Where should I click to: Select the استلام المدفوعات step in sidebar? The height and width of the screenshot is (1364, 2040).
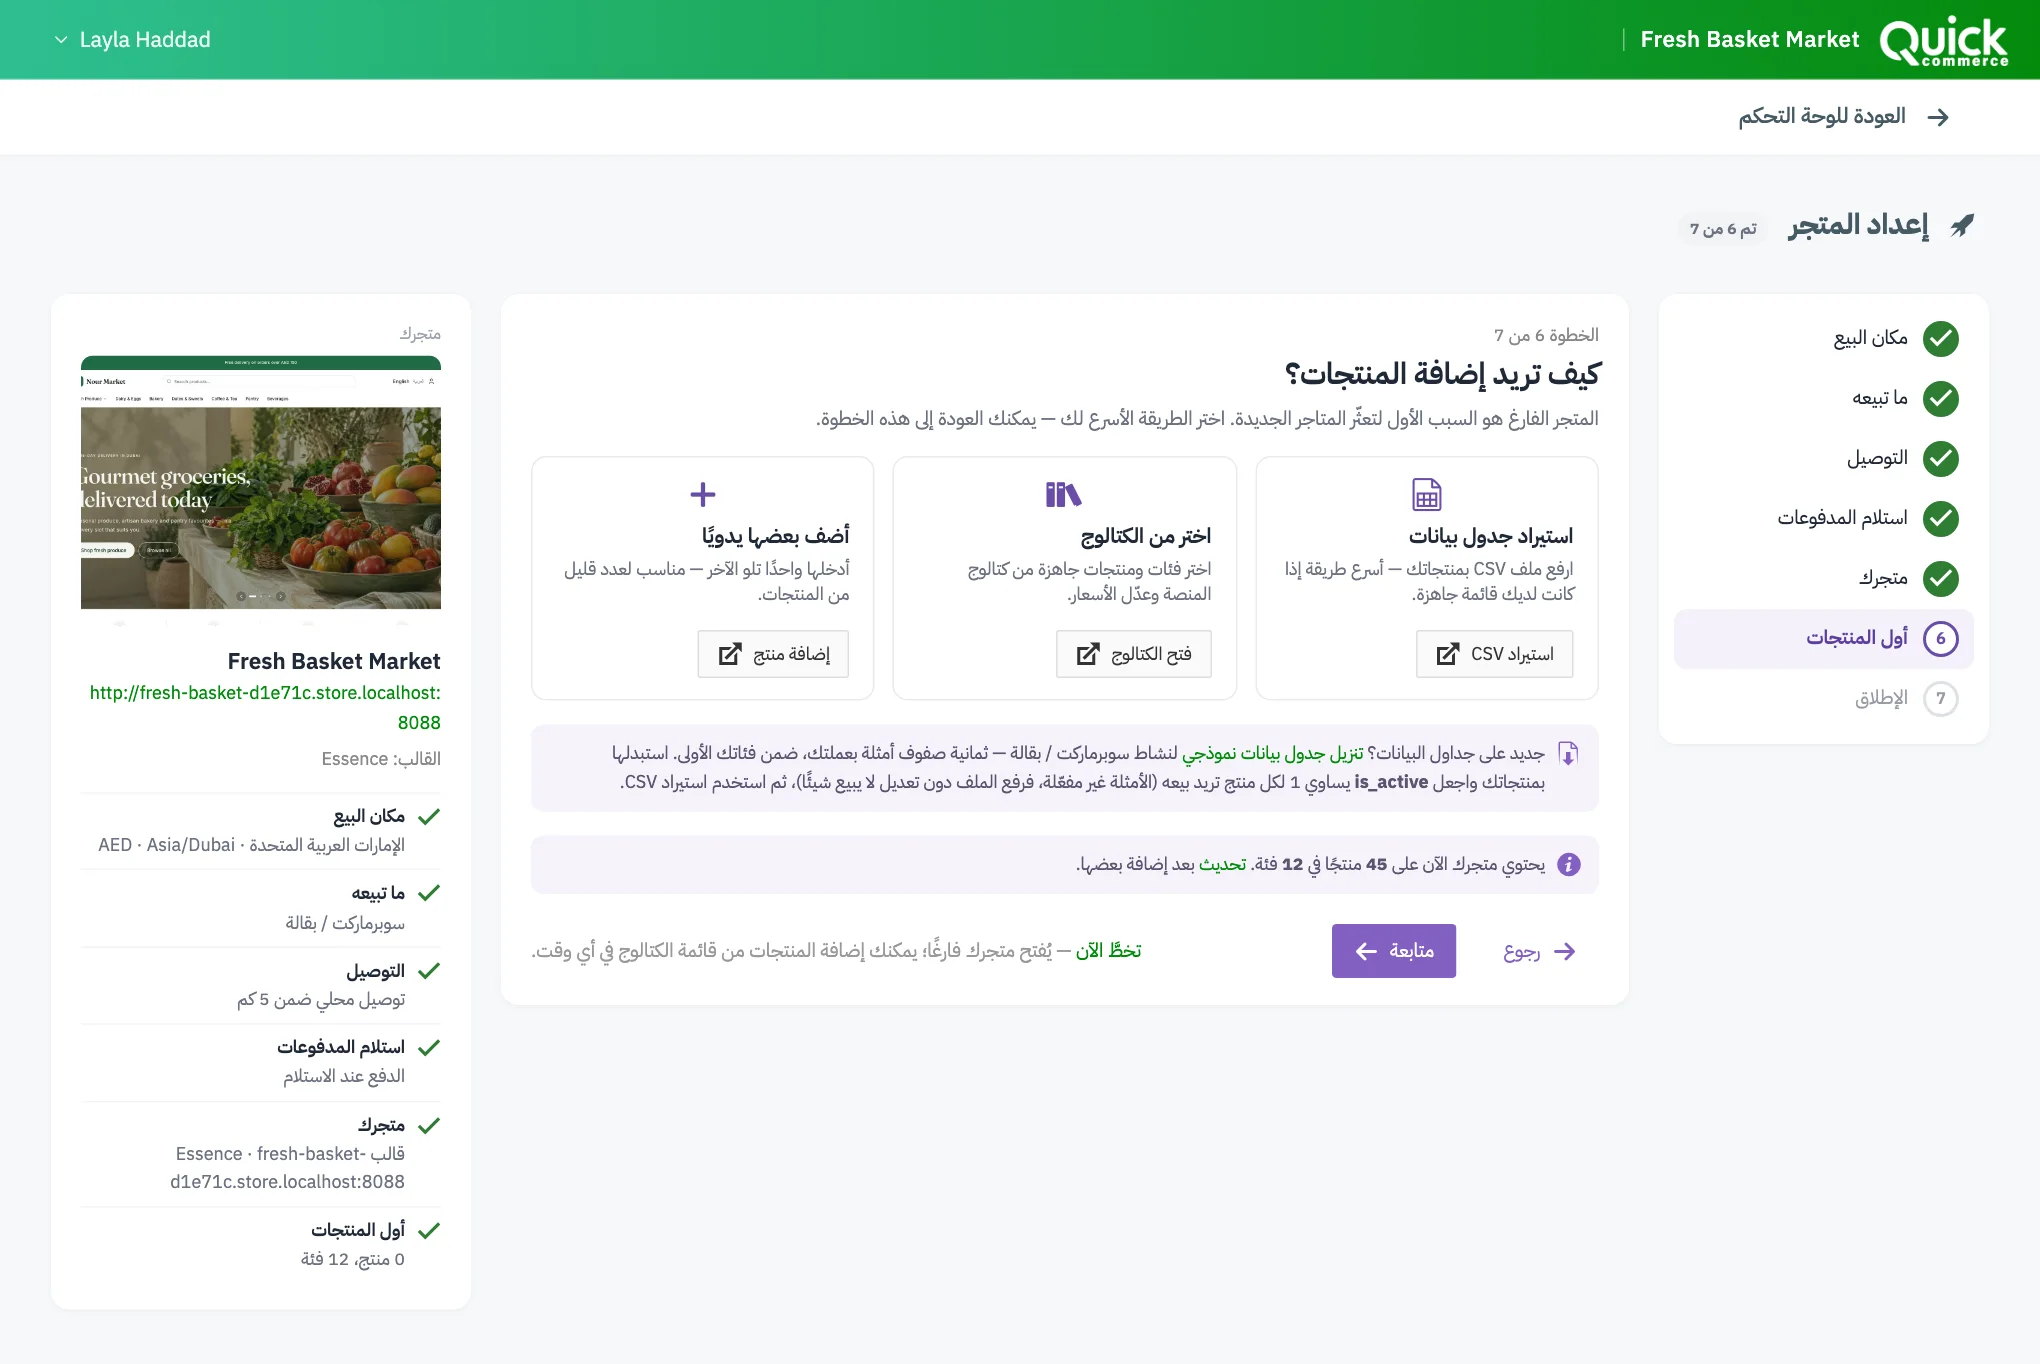pos(1823,519)
